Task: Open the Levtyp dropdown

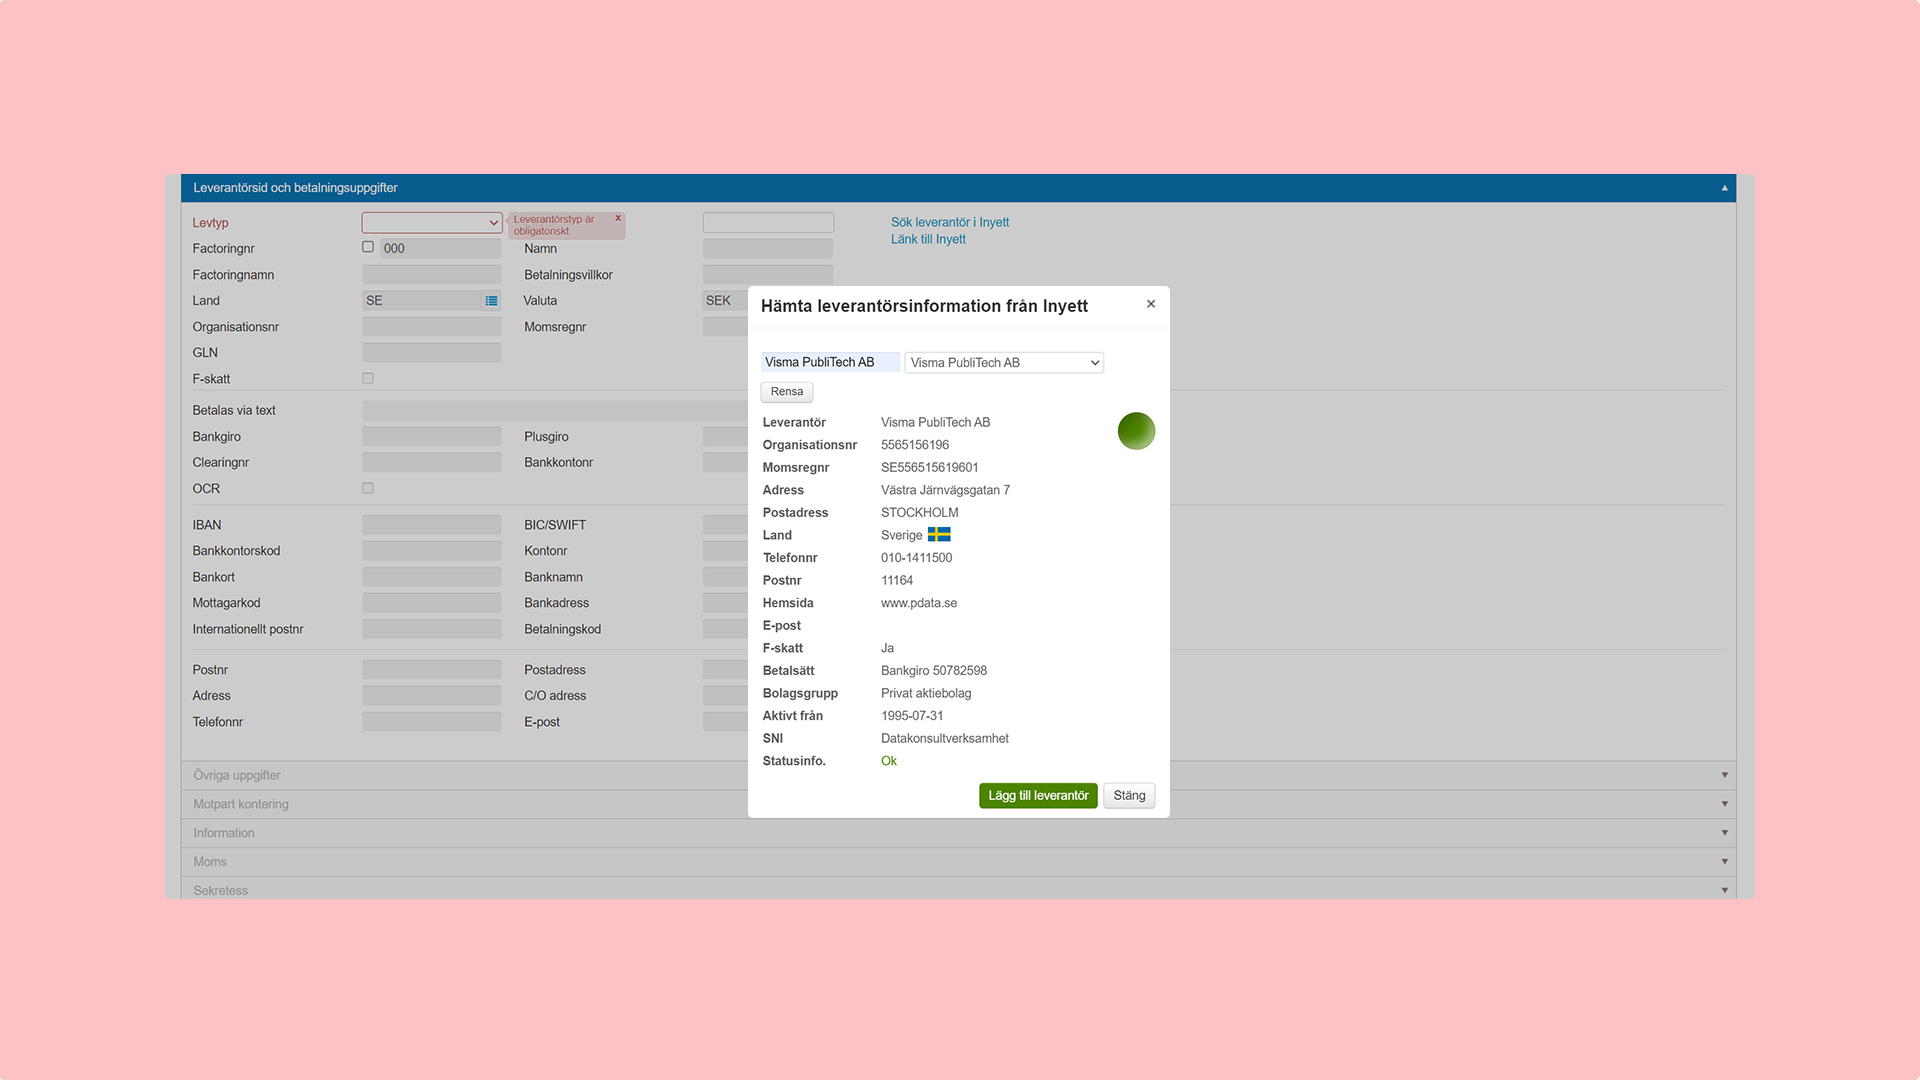Action: point(432,223)
